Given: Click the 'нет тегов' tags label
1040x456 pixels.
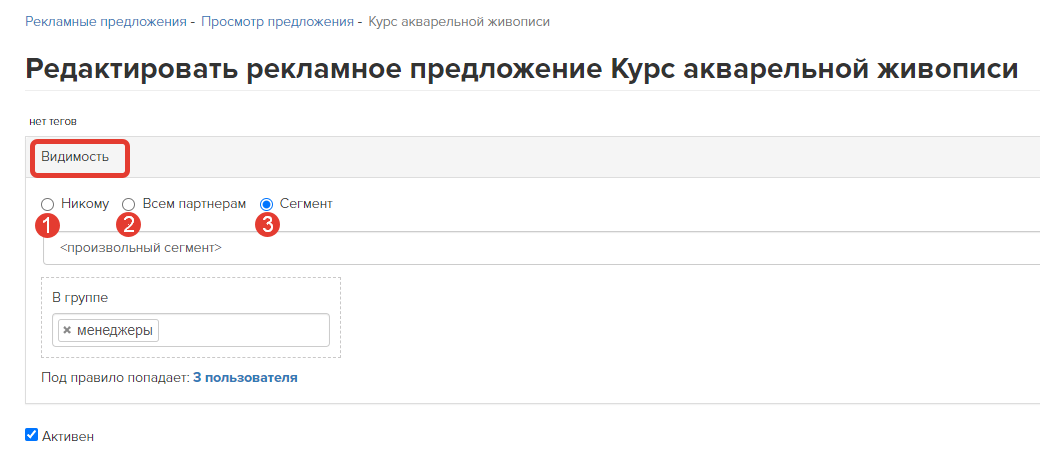Looking at the screenshot, I should (53, 122).
